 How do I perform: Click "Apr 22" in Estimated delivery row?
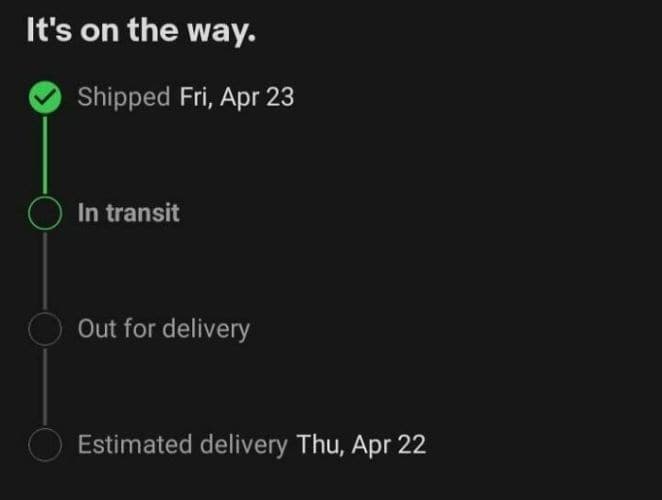tap(389, 446)
